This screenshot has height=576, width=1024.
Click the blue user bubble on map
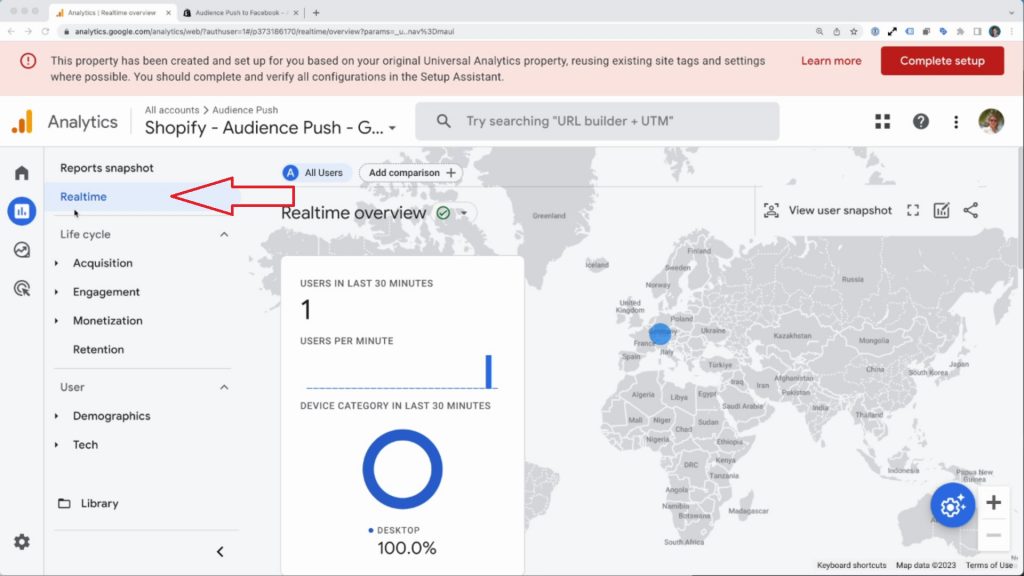coord(660,334)
